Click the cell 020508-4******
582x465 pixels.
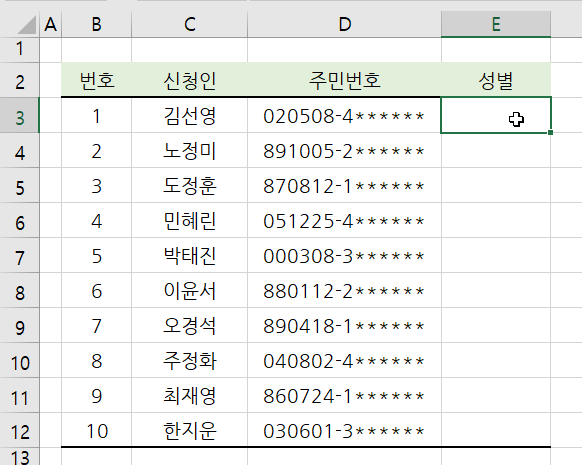[x=344, y=115]
